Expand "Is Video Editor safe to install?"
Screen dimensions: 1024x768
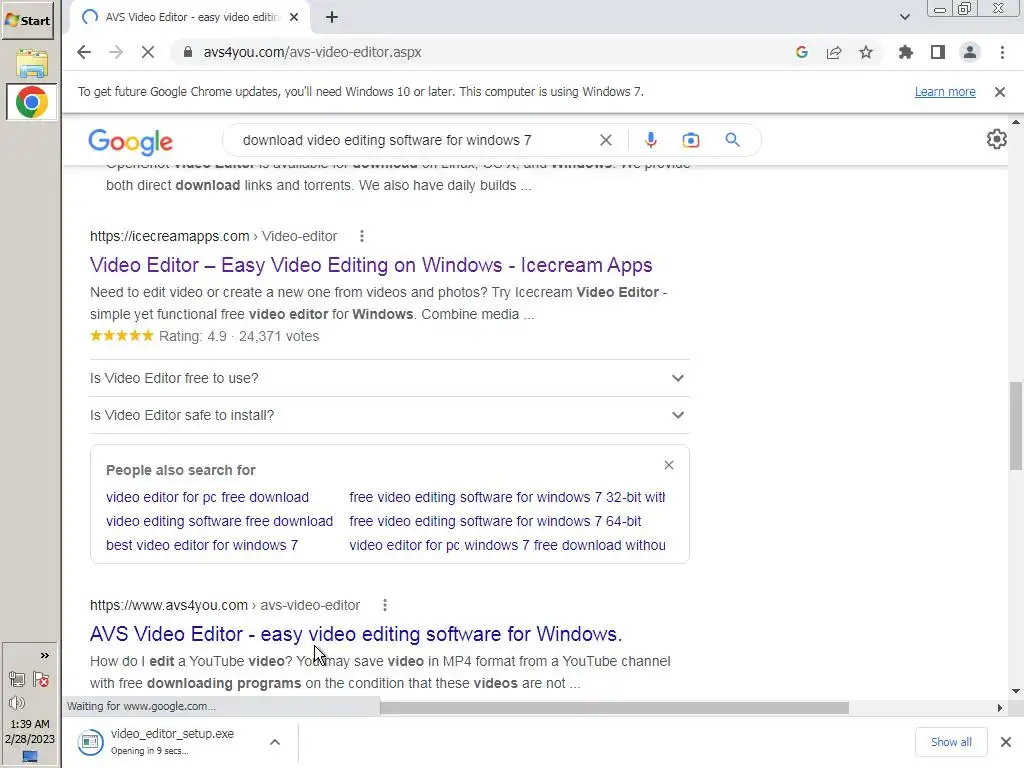(x=389, y=415)
